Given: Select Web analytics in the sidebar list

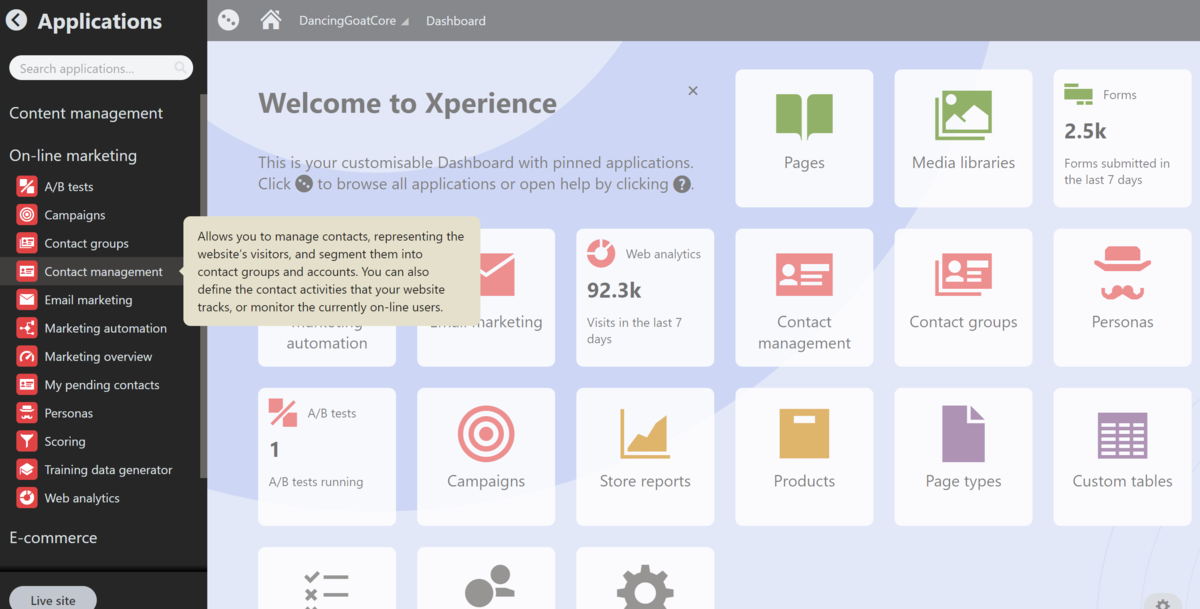Looking at the screenshot, I should (82, 498).
